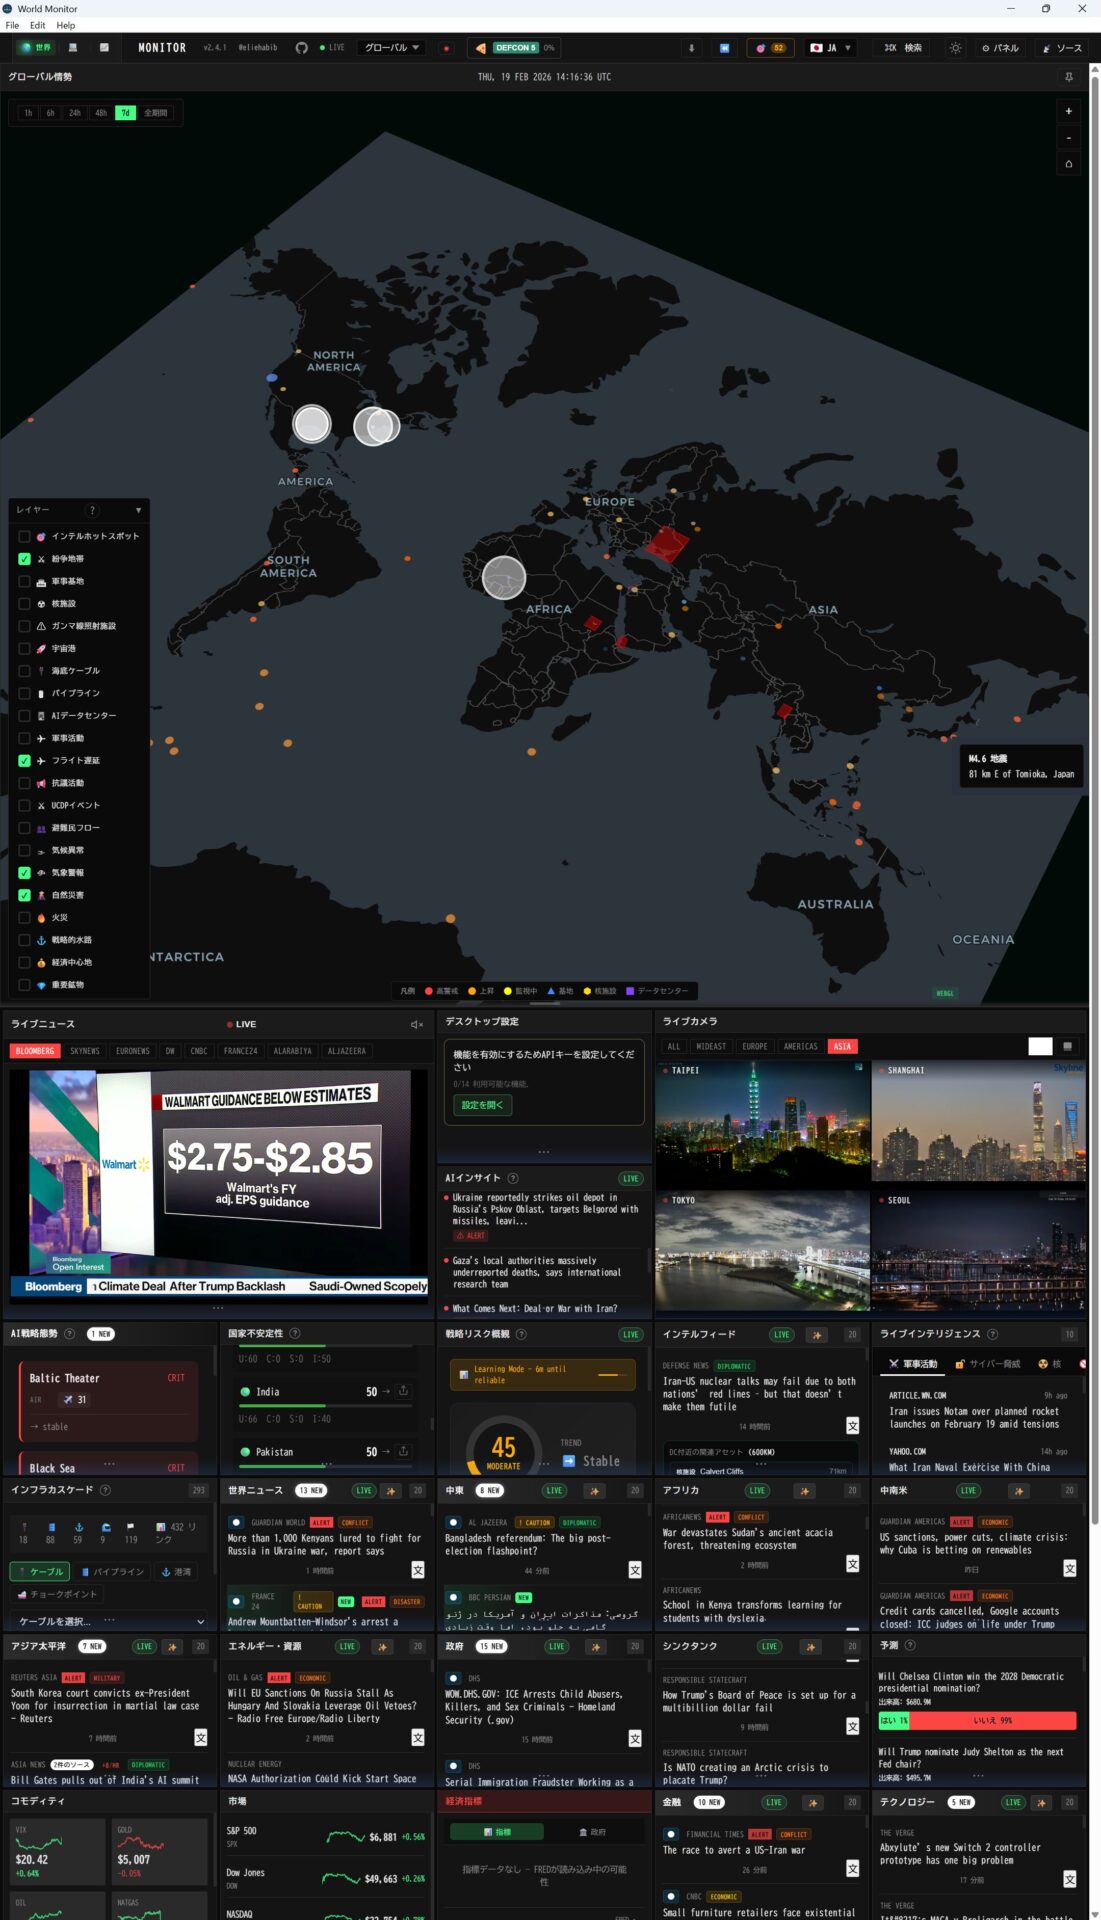This screenshot has width=1101, height=1920.
Task: Open the Tokyo live camera thumbnail
Action: 762,1250
